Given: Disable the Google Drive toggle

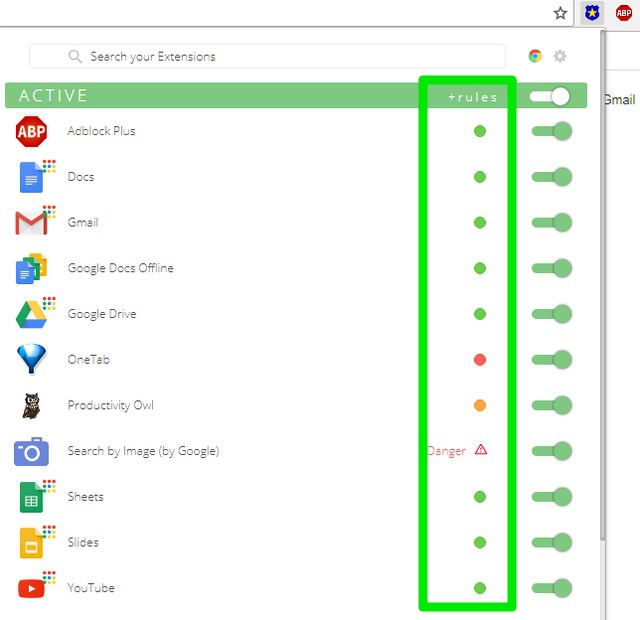Looking at the screenshot, I should point(552,314).
